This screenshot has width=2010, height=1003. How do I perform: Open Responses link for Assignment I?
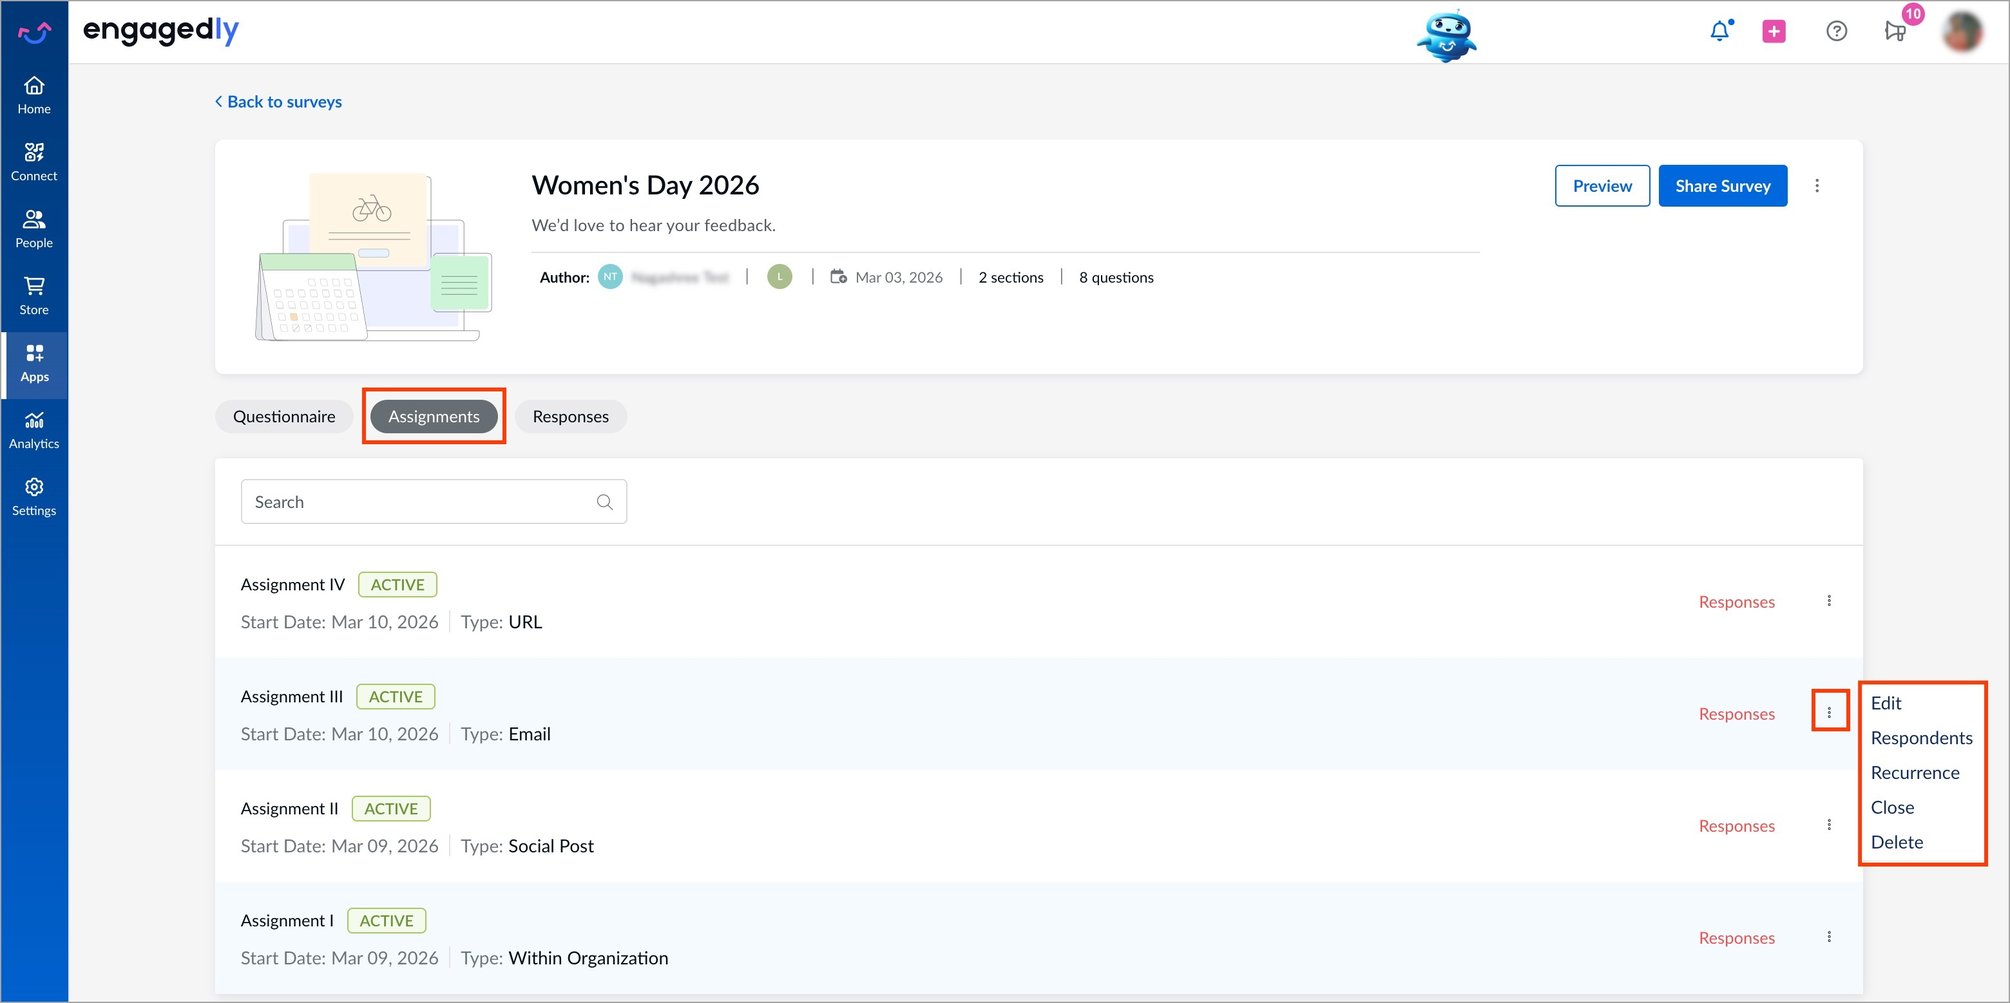pos(1736,938)
